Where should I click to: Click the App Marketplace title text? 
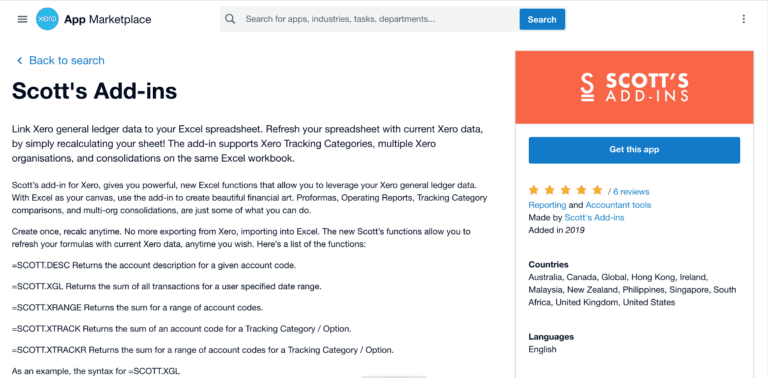pyautogui.click(x=108, y=20)
